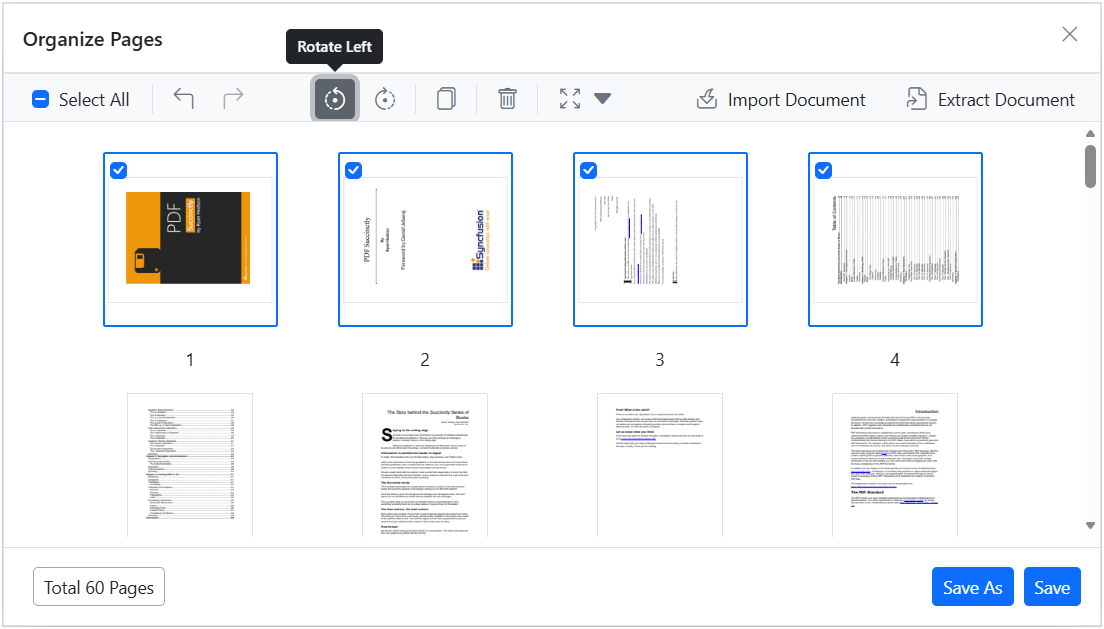The width and height of the screenshot is (1104, 629).
Task: Click Extract Document in toolbar
Action: pos(991,99)
